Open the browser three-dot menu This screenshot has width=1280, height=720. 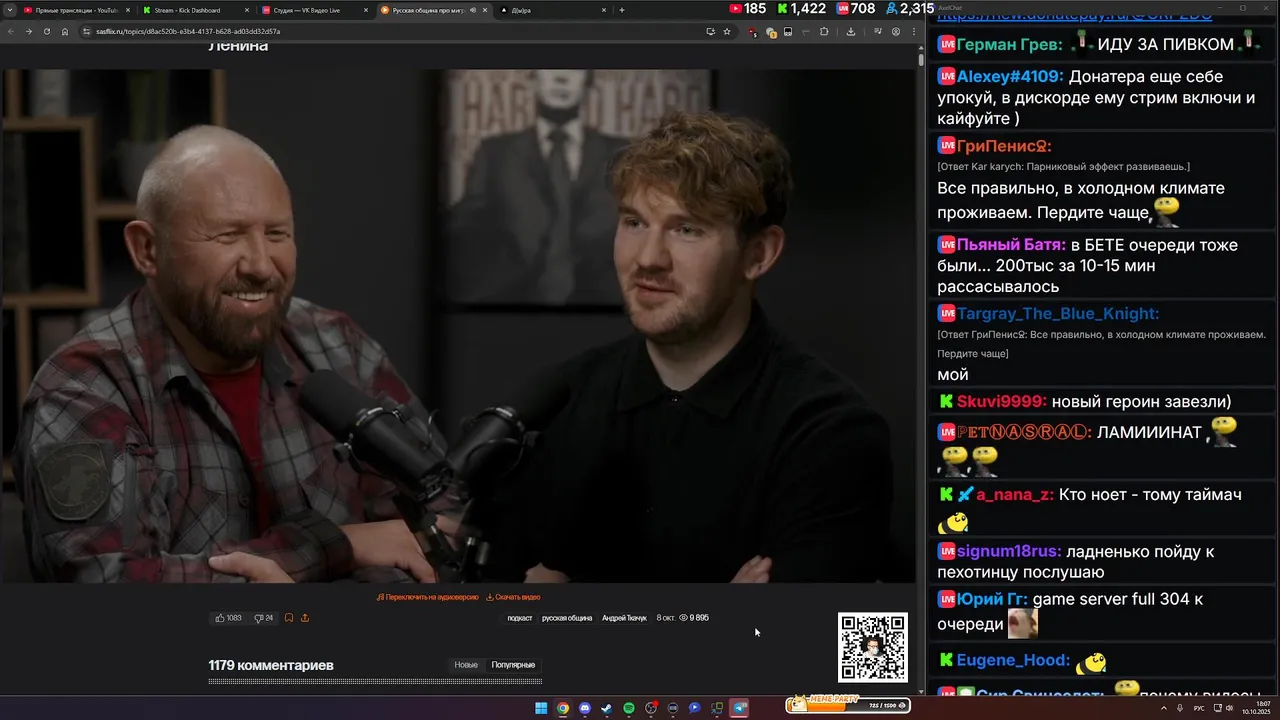(x=914, y=31)
